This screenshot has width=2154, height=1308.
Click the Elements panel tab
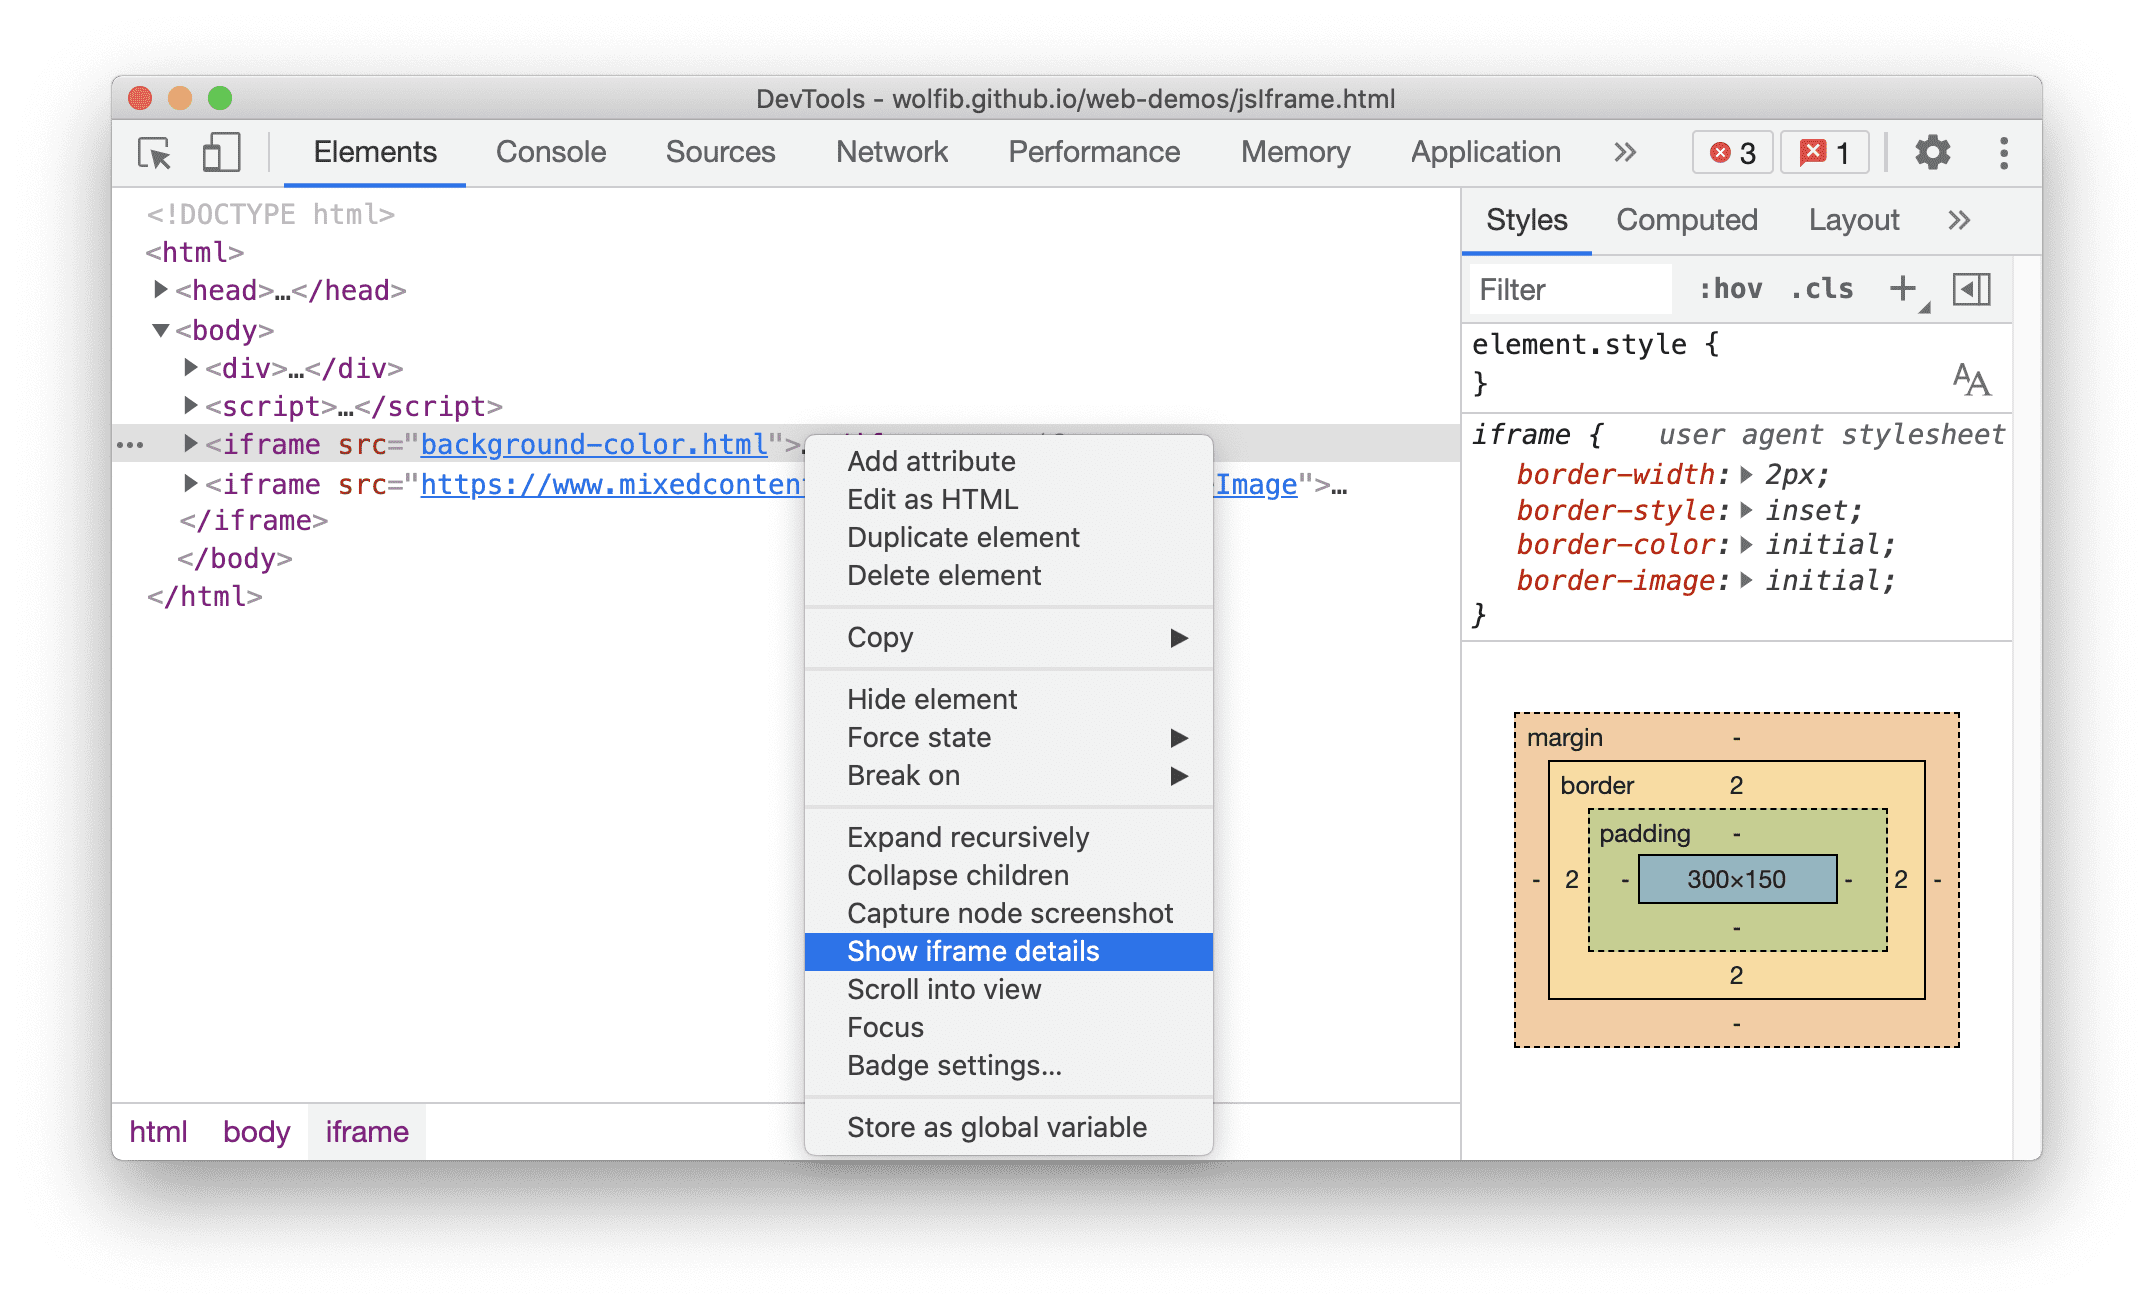tap(374, 151)
